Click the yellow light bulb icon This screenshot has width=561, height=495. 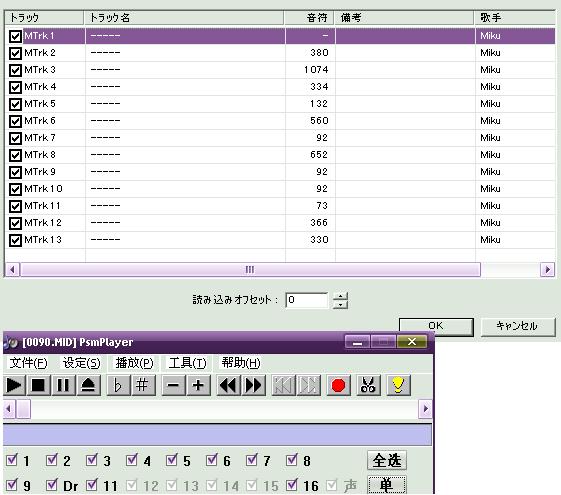click(399, 385)
